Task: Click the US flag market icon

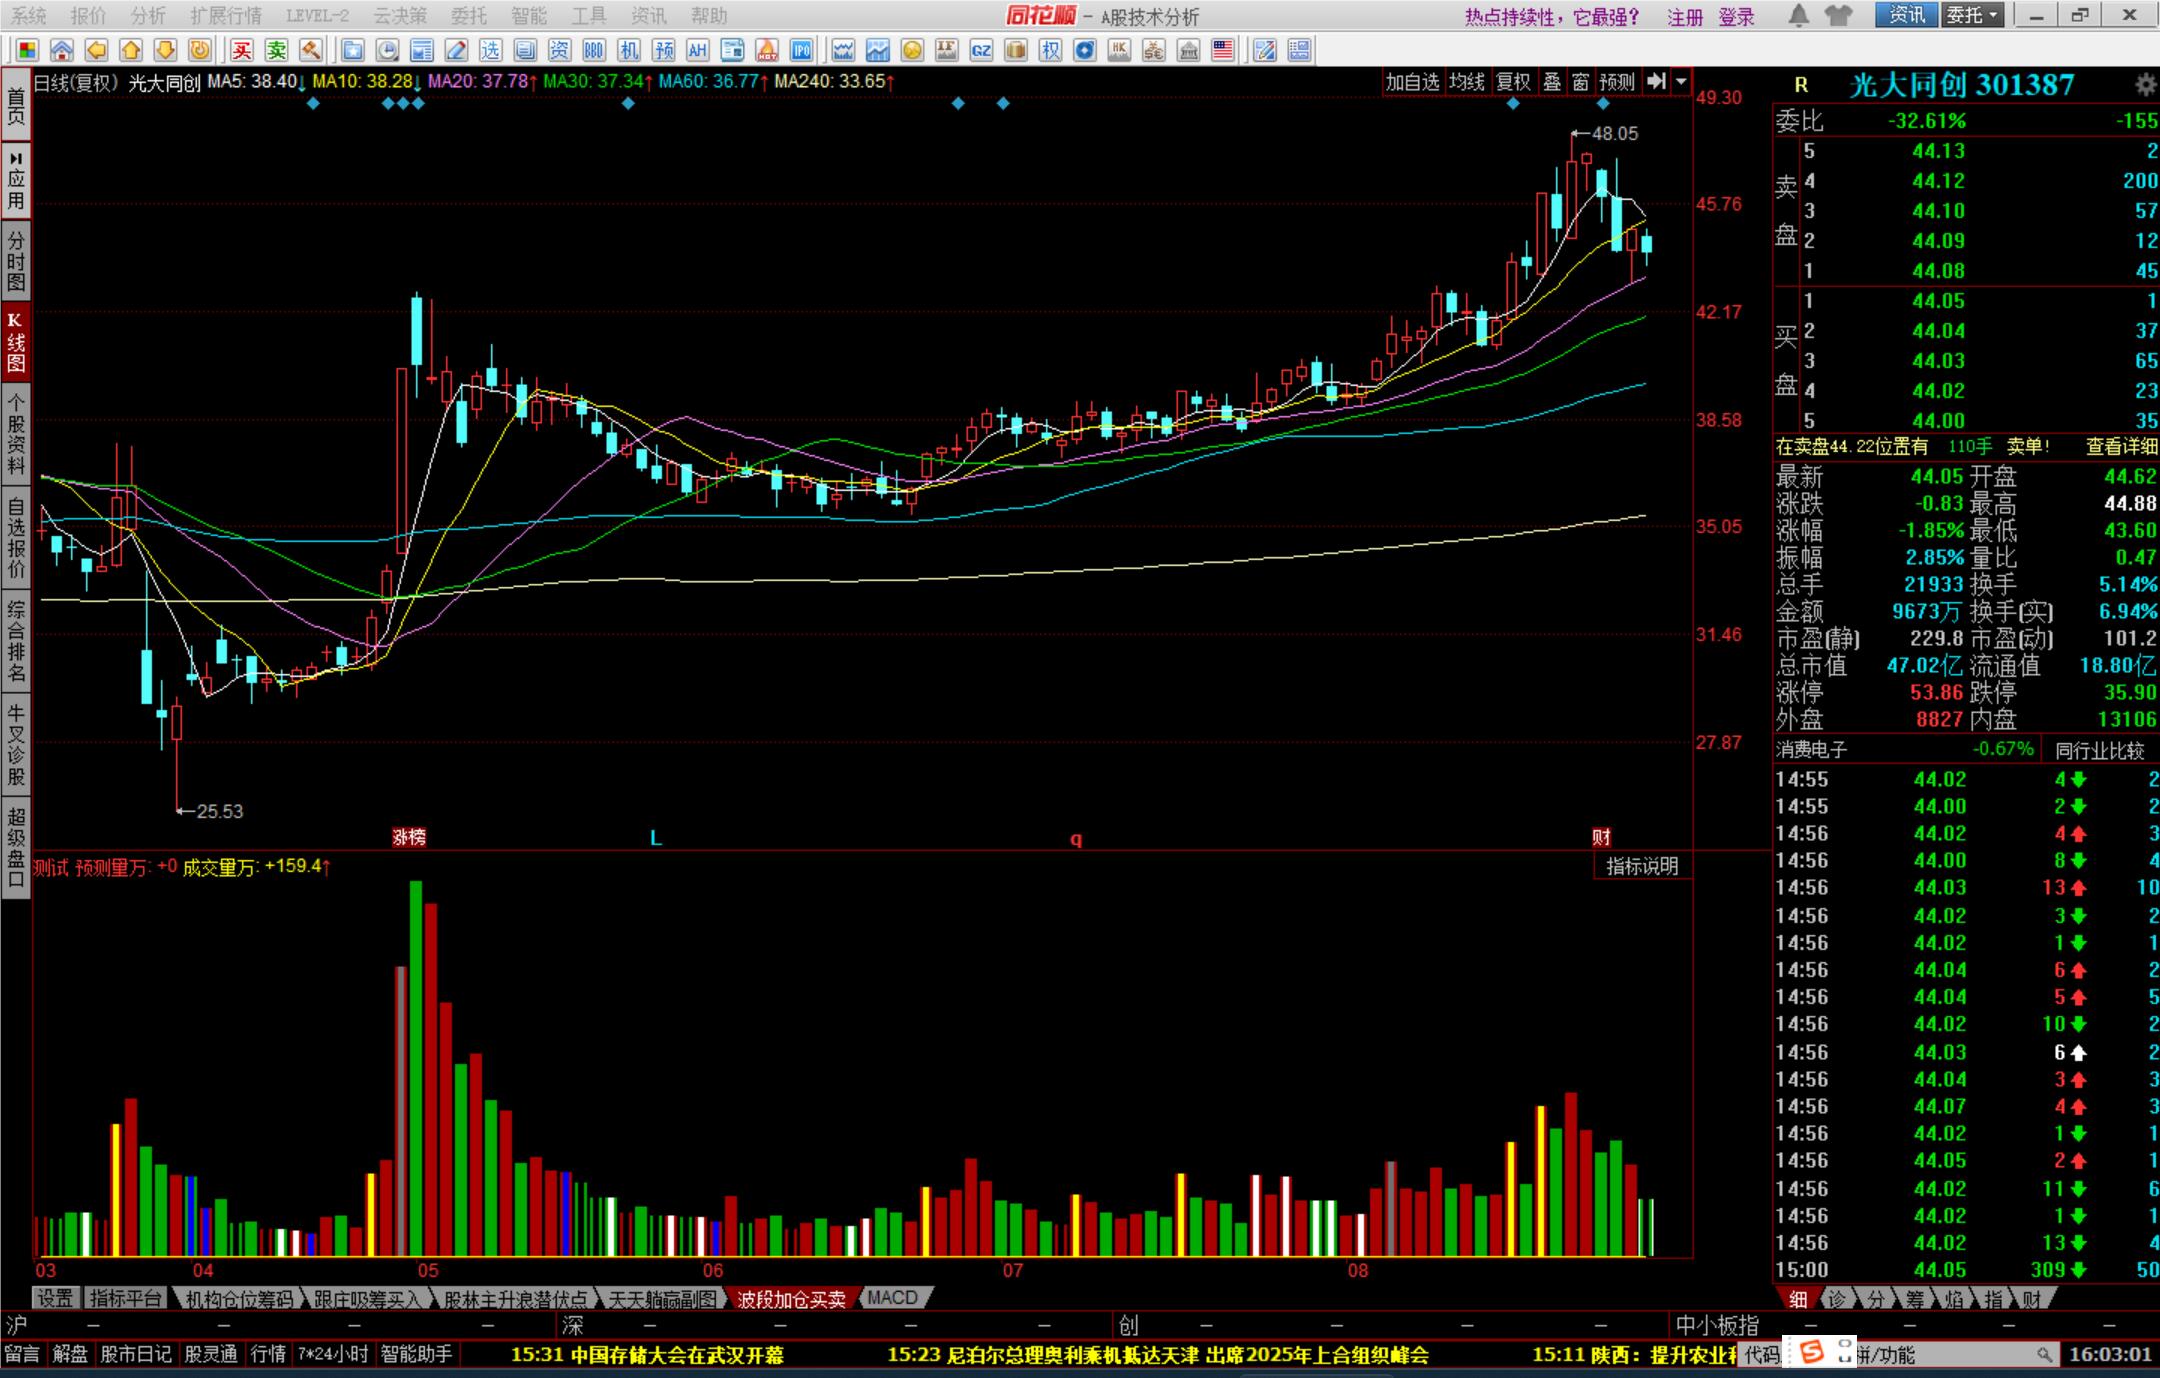Action: point(1222,50)
